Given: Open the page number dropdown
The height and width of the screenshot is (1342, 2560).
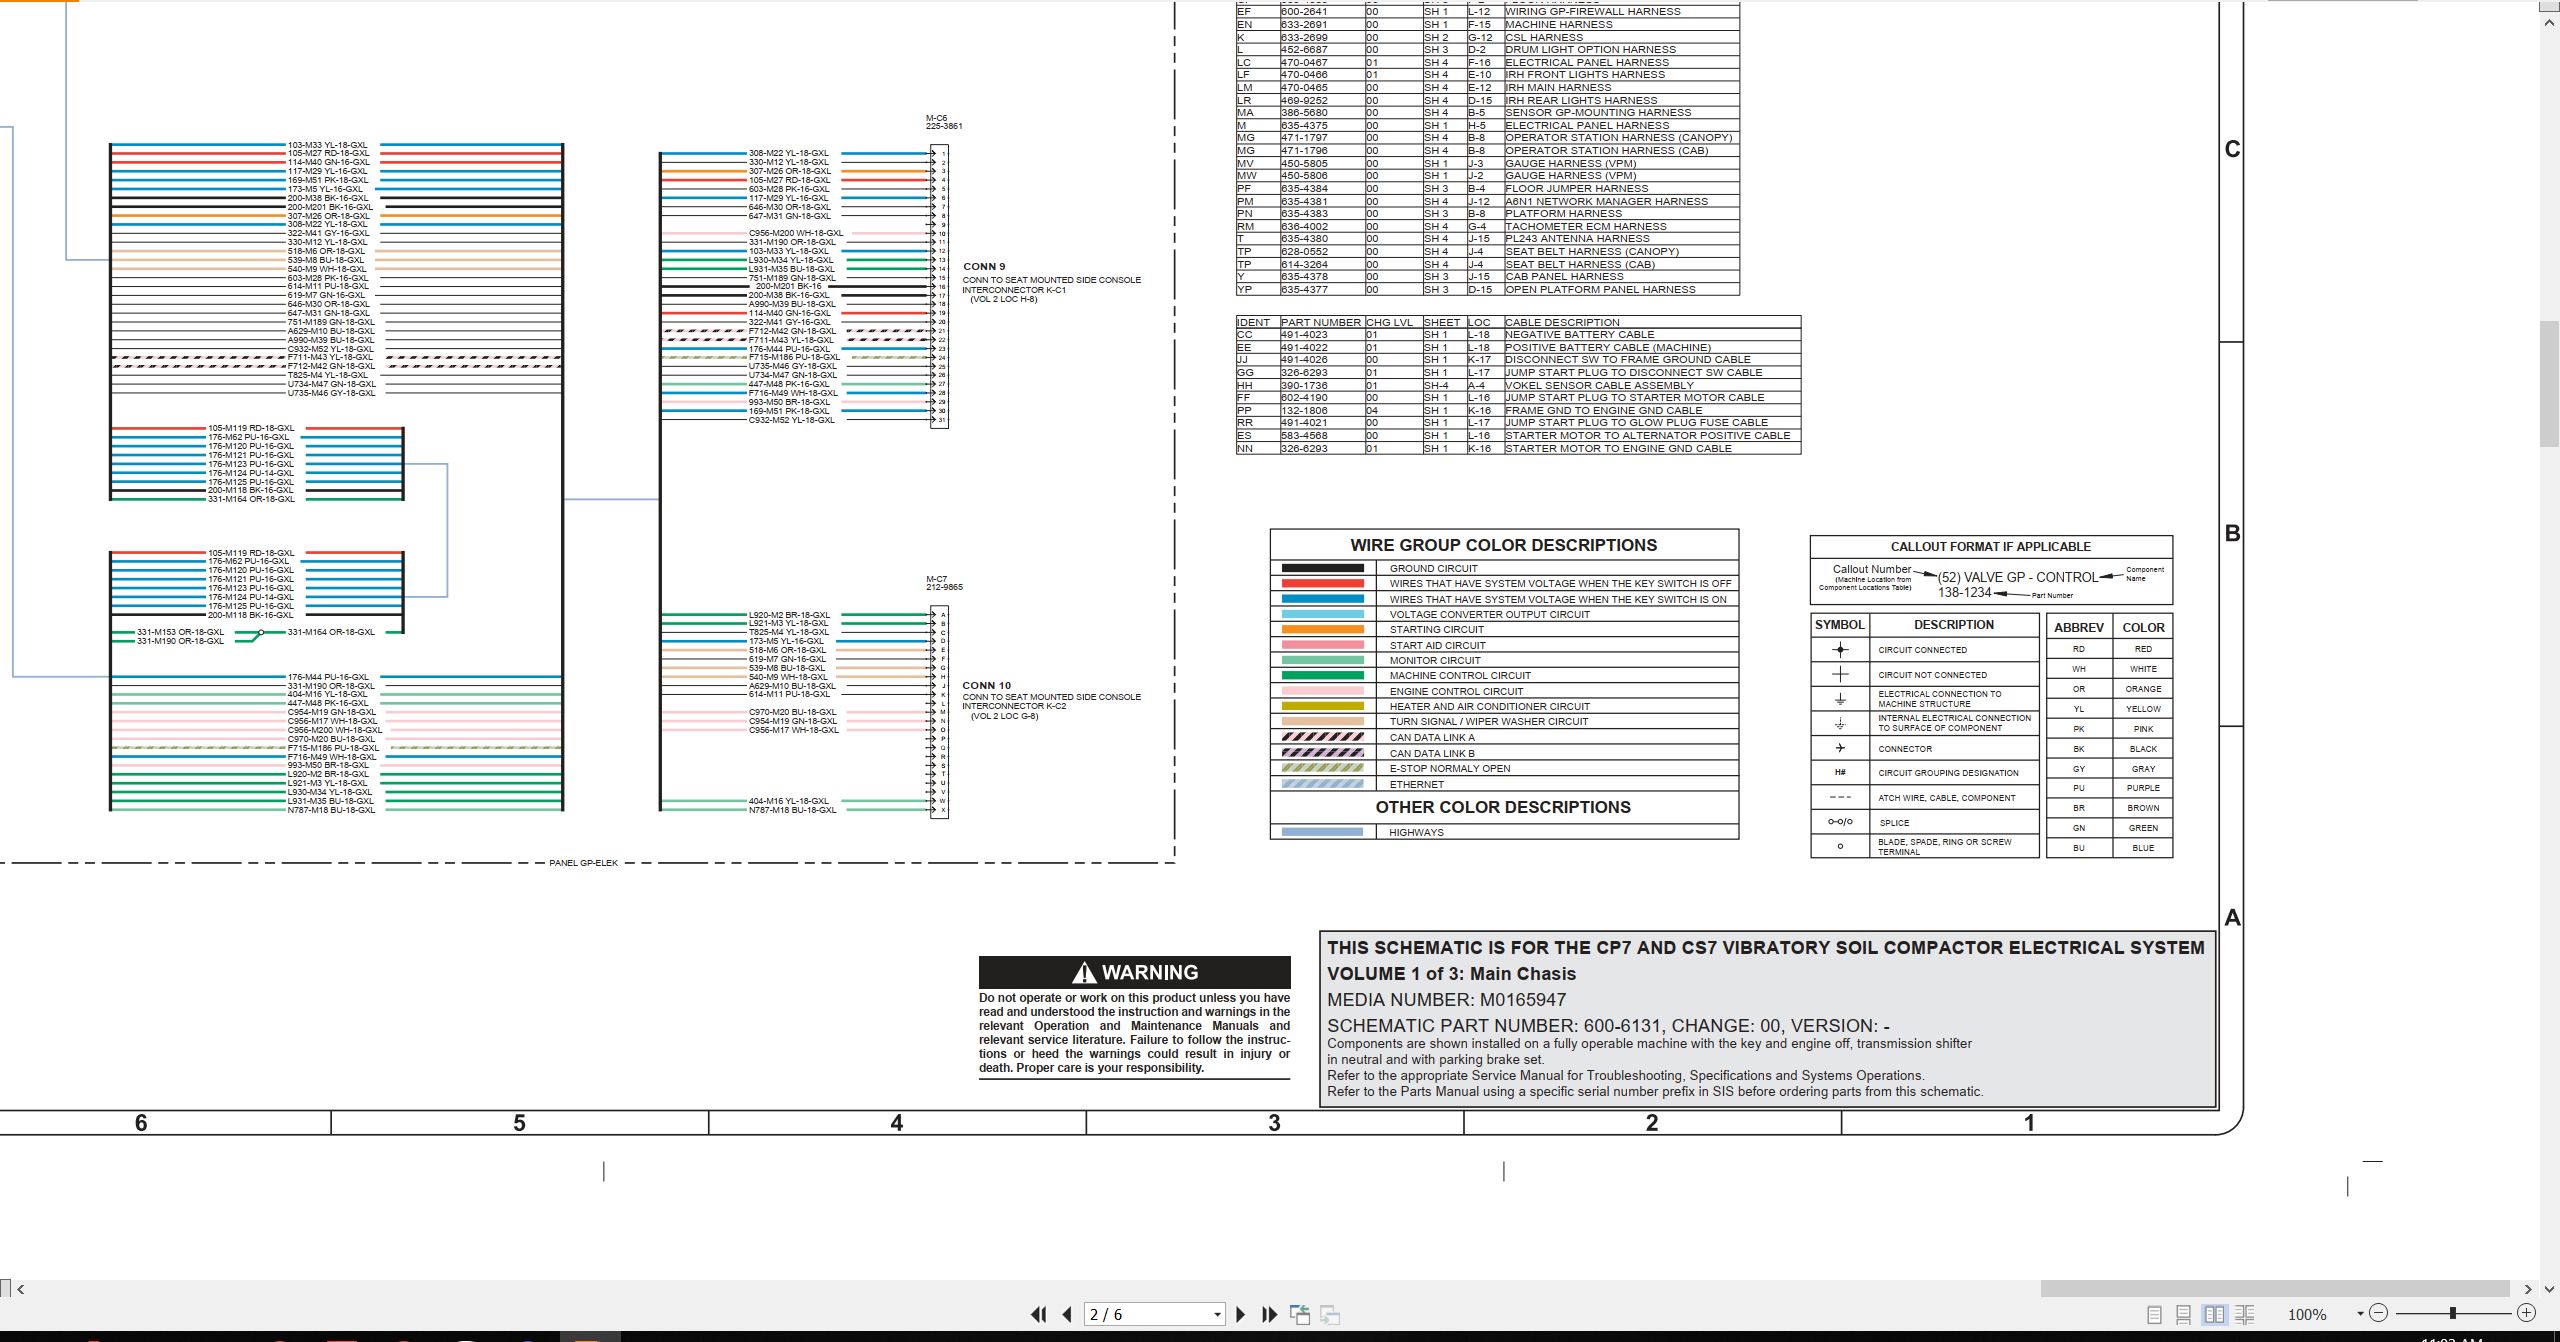Looking at the screenshot, I should click(x=1217, y=1315).
